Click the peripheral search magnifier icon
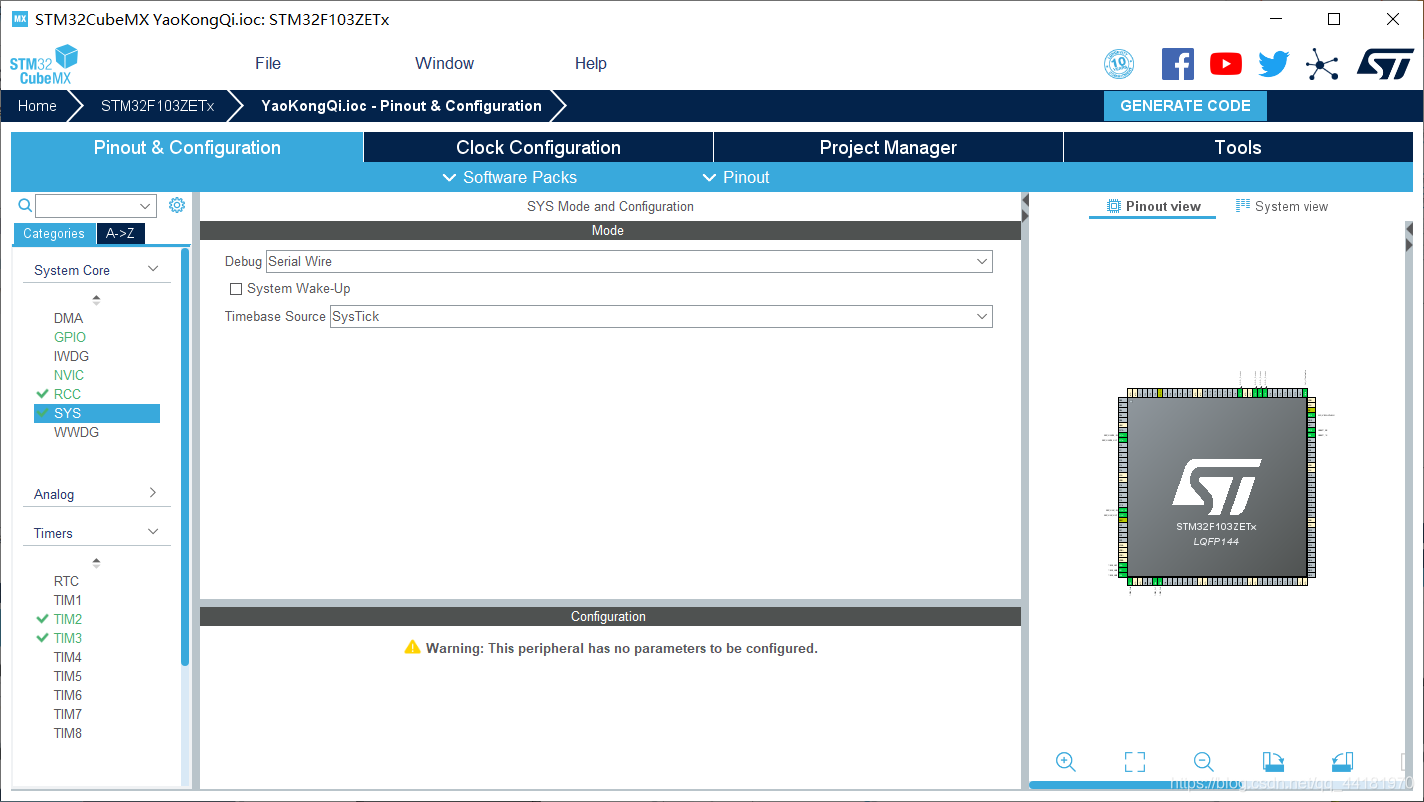Screen dimensions: 1424x802 coord(26,206)
